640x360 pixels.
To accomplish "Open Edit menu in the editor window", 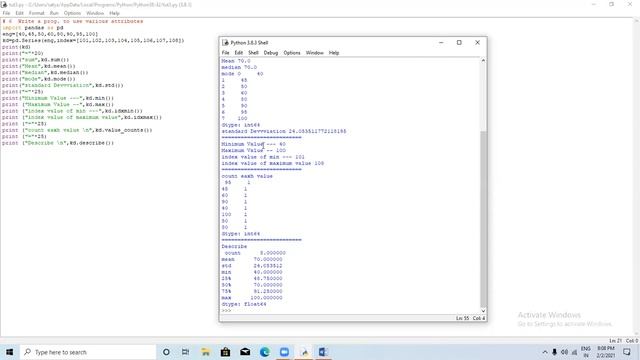I will point(19,13).
